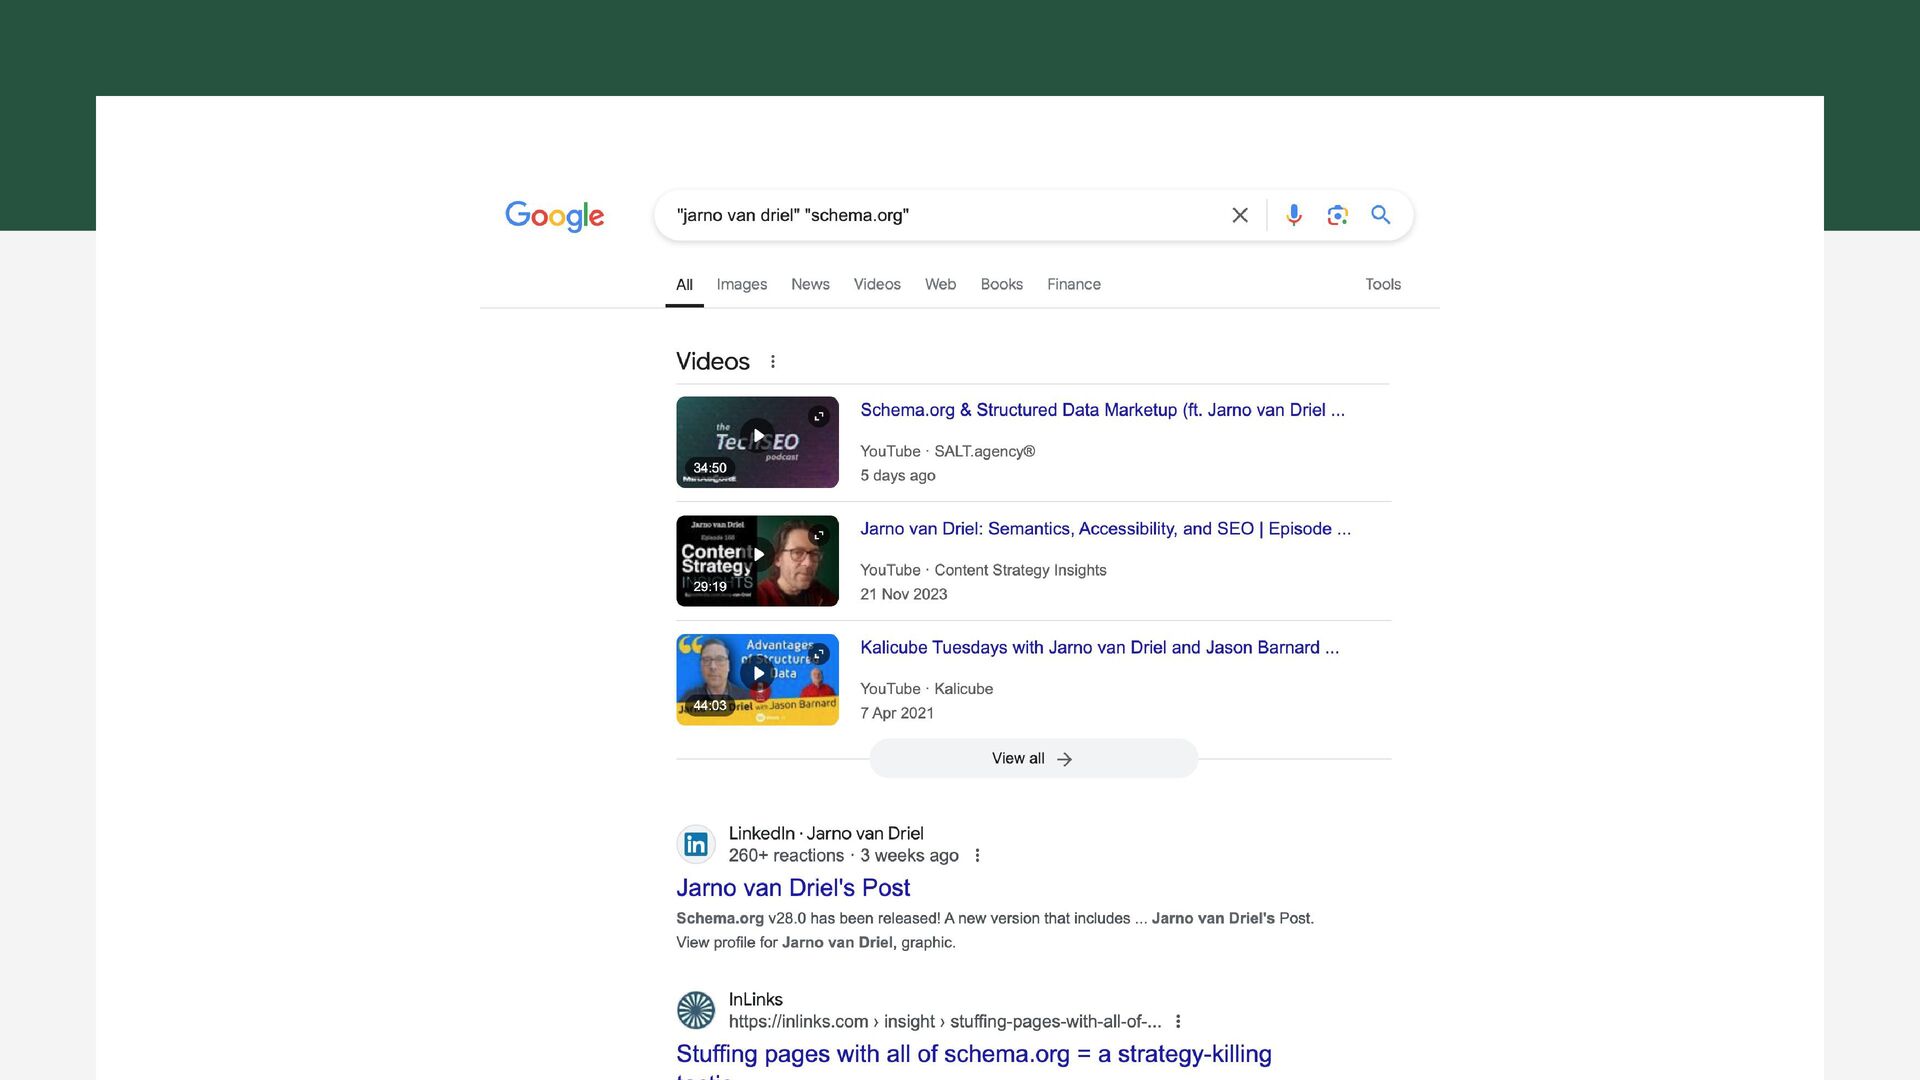Switch to the News tab
This screenshot has width=1920, height=1080.
810,285
